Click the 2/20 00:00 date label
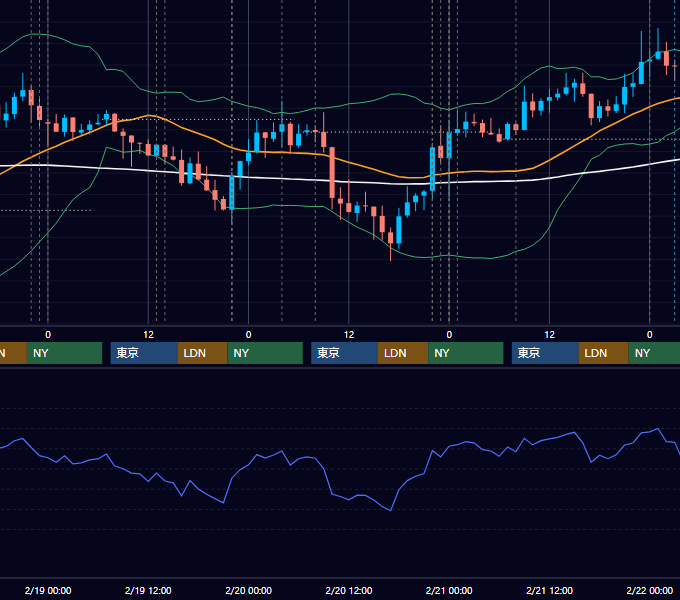 pos(248,590)
